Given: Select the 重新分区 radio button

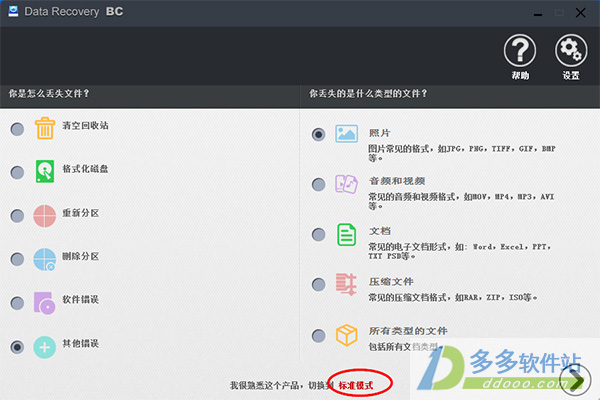Looking at the screenshot, I should 17,216.
